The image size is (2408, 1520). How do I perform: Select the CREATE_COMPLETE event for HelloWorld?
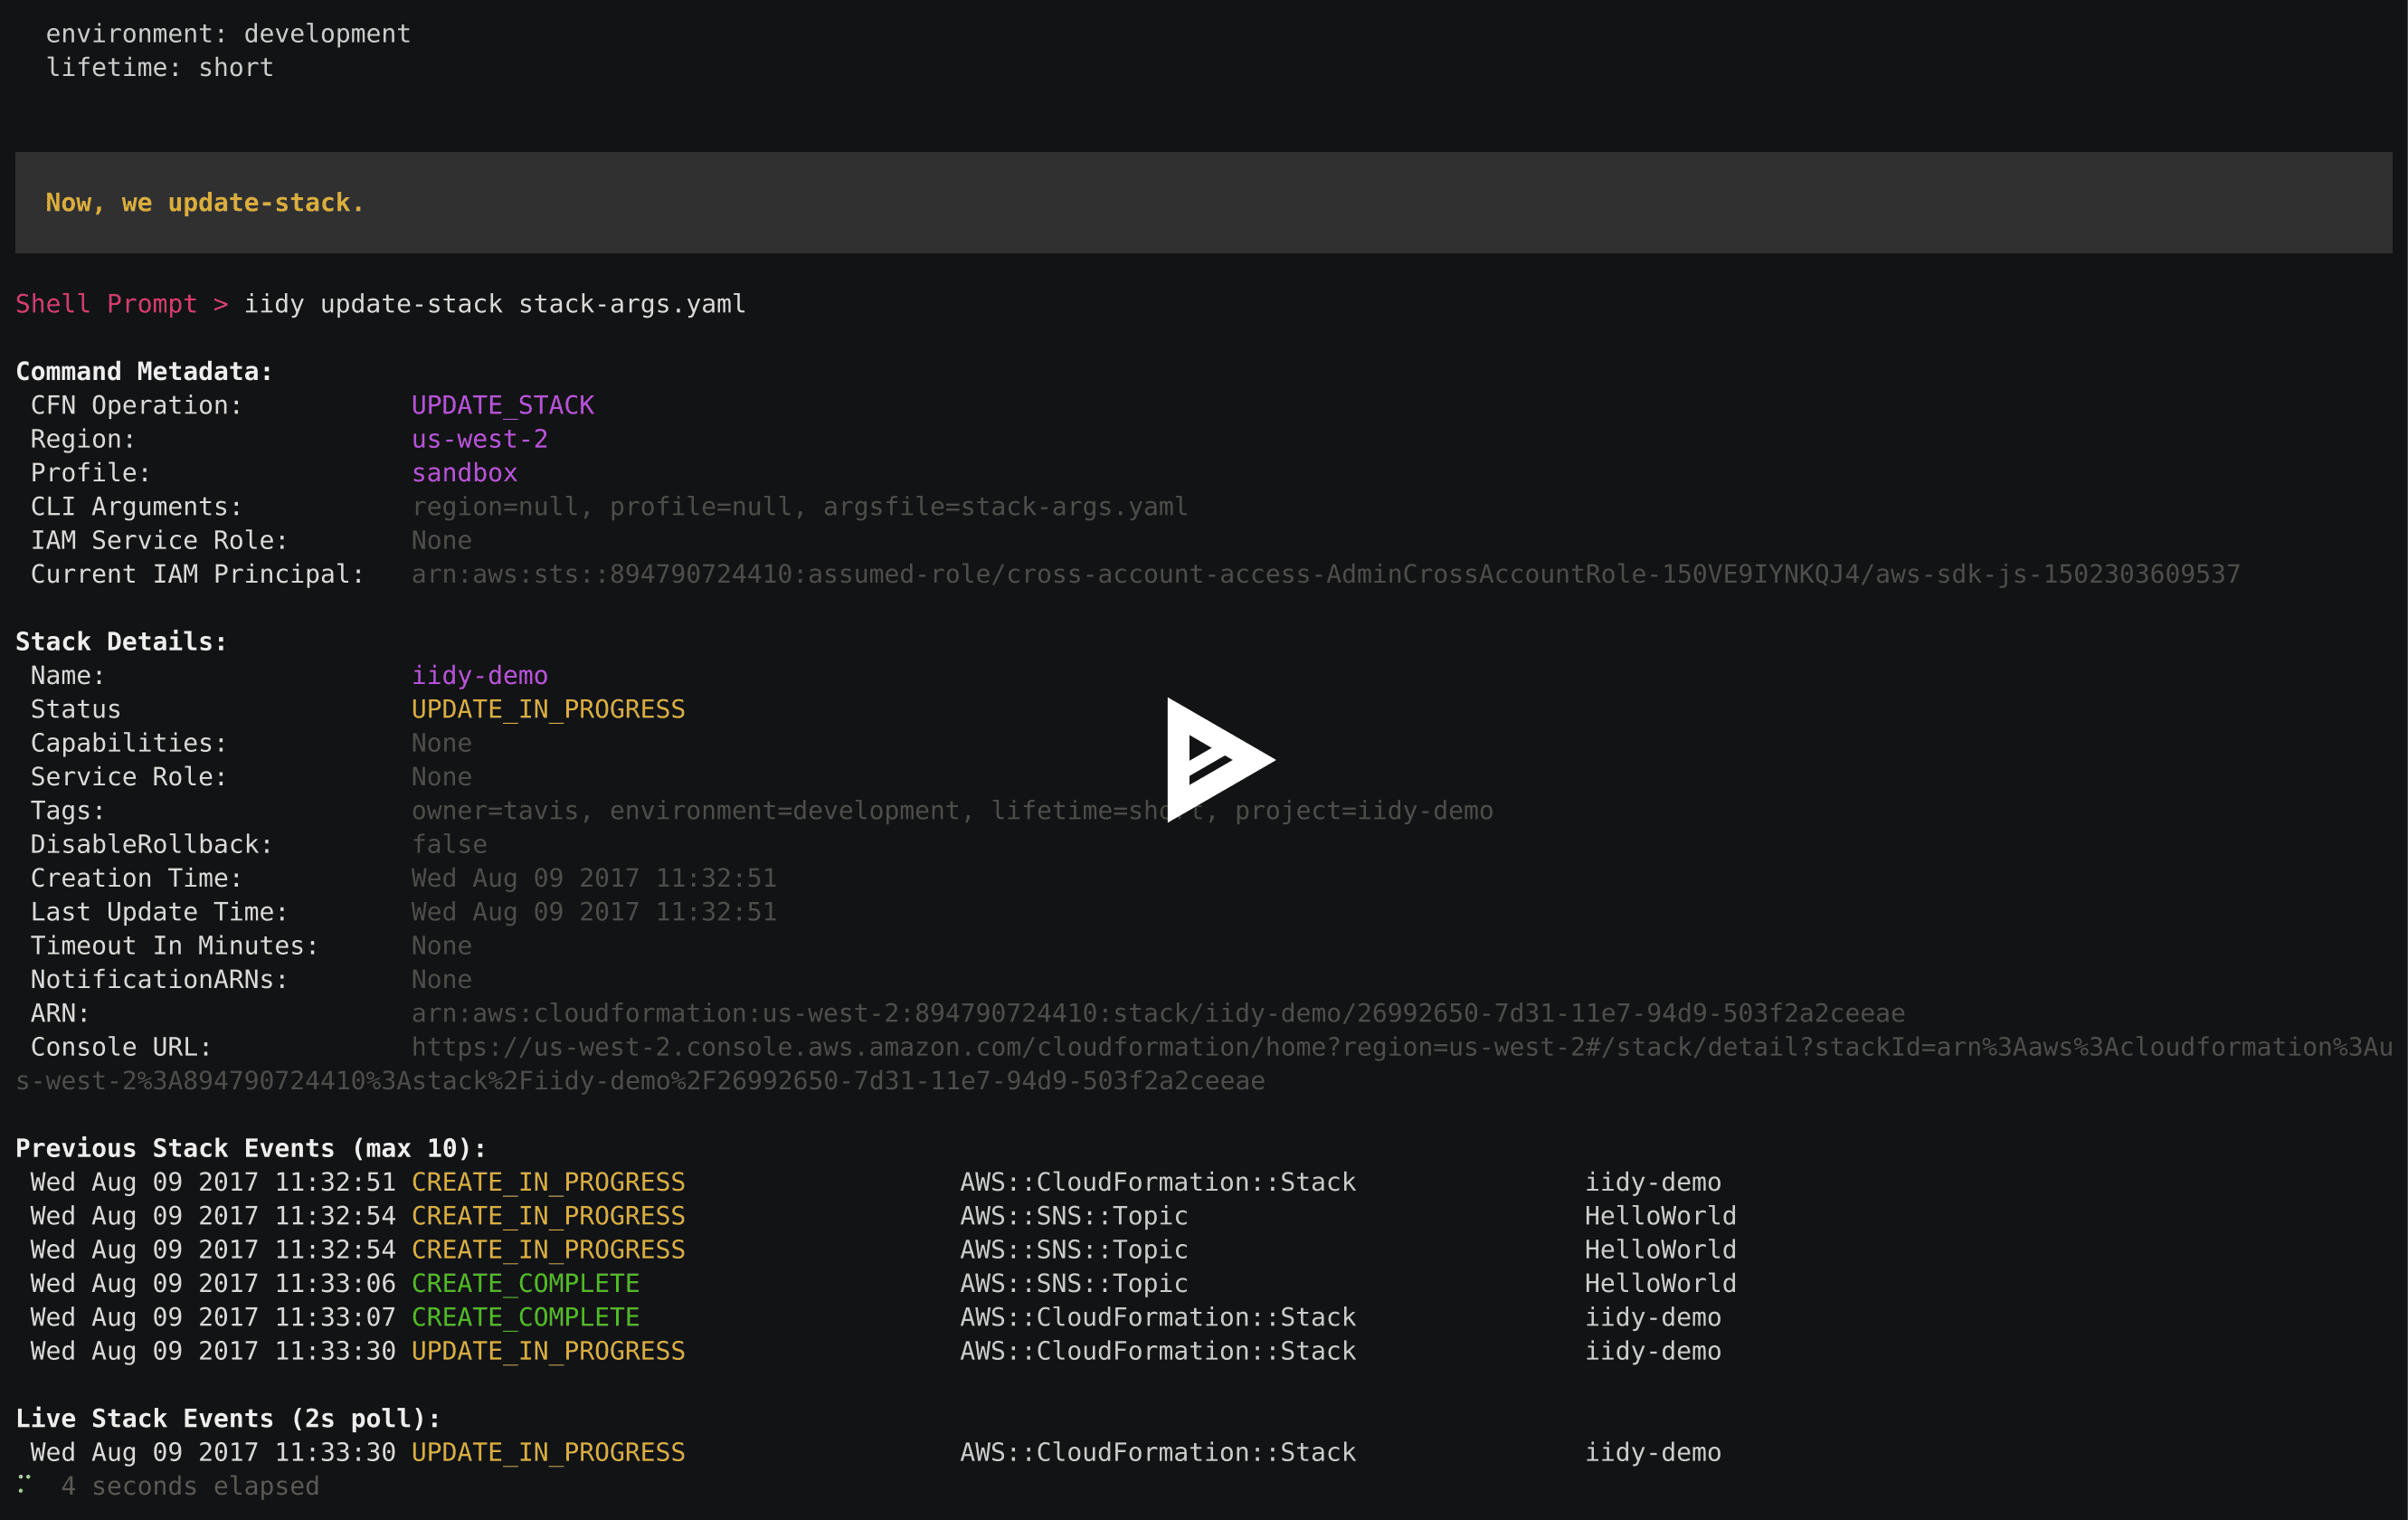pyautogui.click(x=524, y=1283)
